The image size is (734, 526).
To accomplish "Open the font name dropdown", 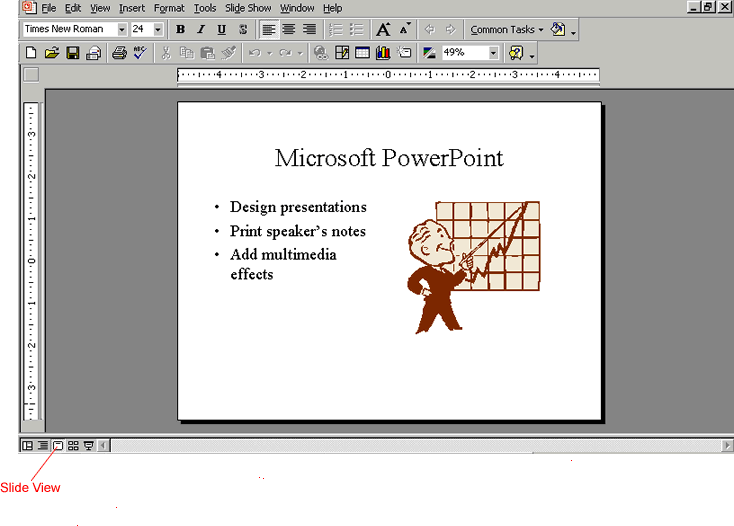I will pyautogui.click(x=122, y=30).
